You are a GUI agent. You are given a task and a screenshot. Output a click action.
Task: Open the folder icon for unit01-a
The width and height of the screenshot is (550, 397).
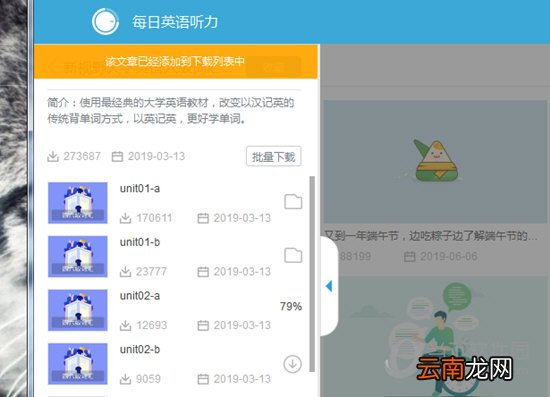coord(293,202)
